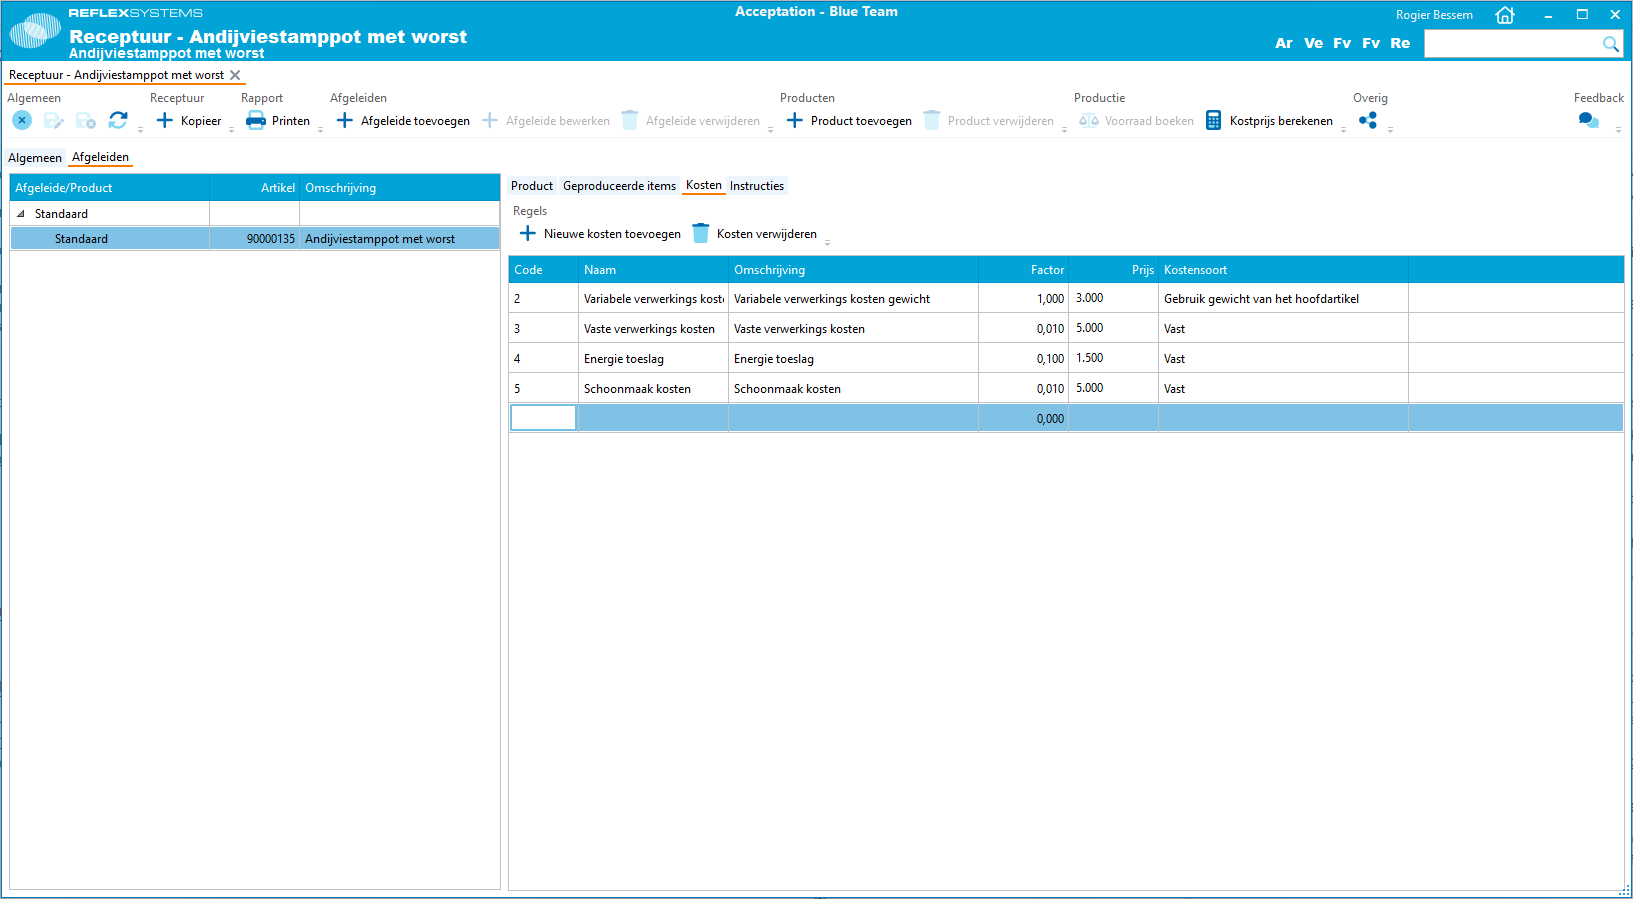Expand the Overig toolbar overflow arrow
The width and height of the screenshot is (1633, 899).
[1390, 130]
